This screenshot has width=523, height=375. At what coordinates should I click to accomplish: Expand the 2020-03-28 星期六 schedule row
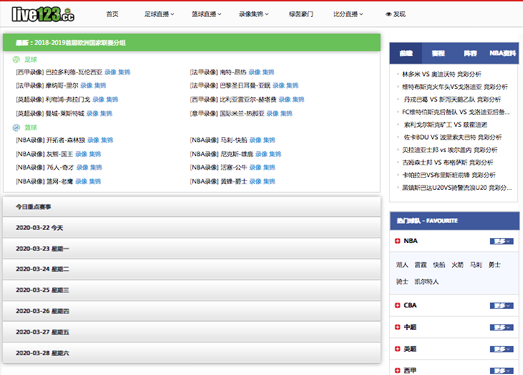click(192, 353)
